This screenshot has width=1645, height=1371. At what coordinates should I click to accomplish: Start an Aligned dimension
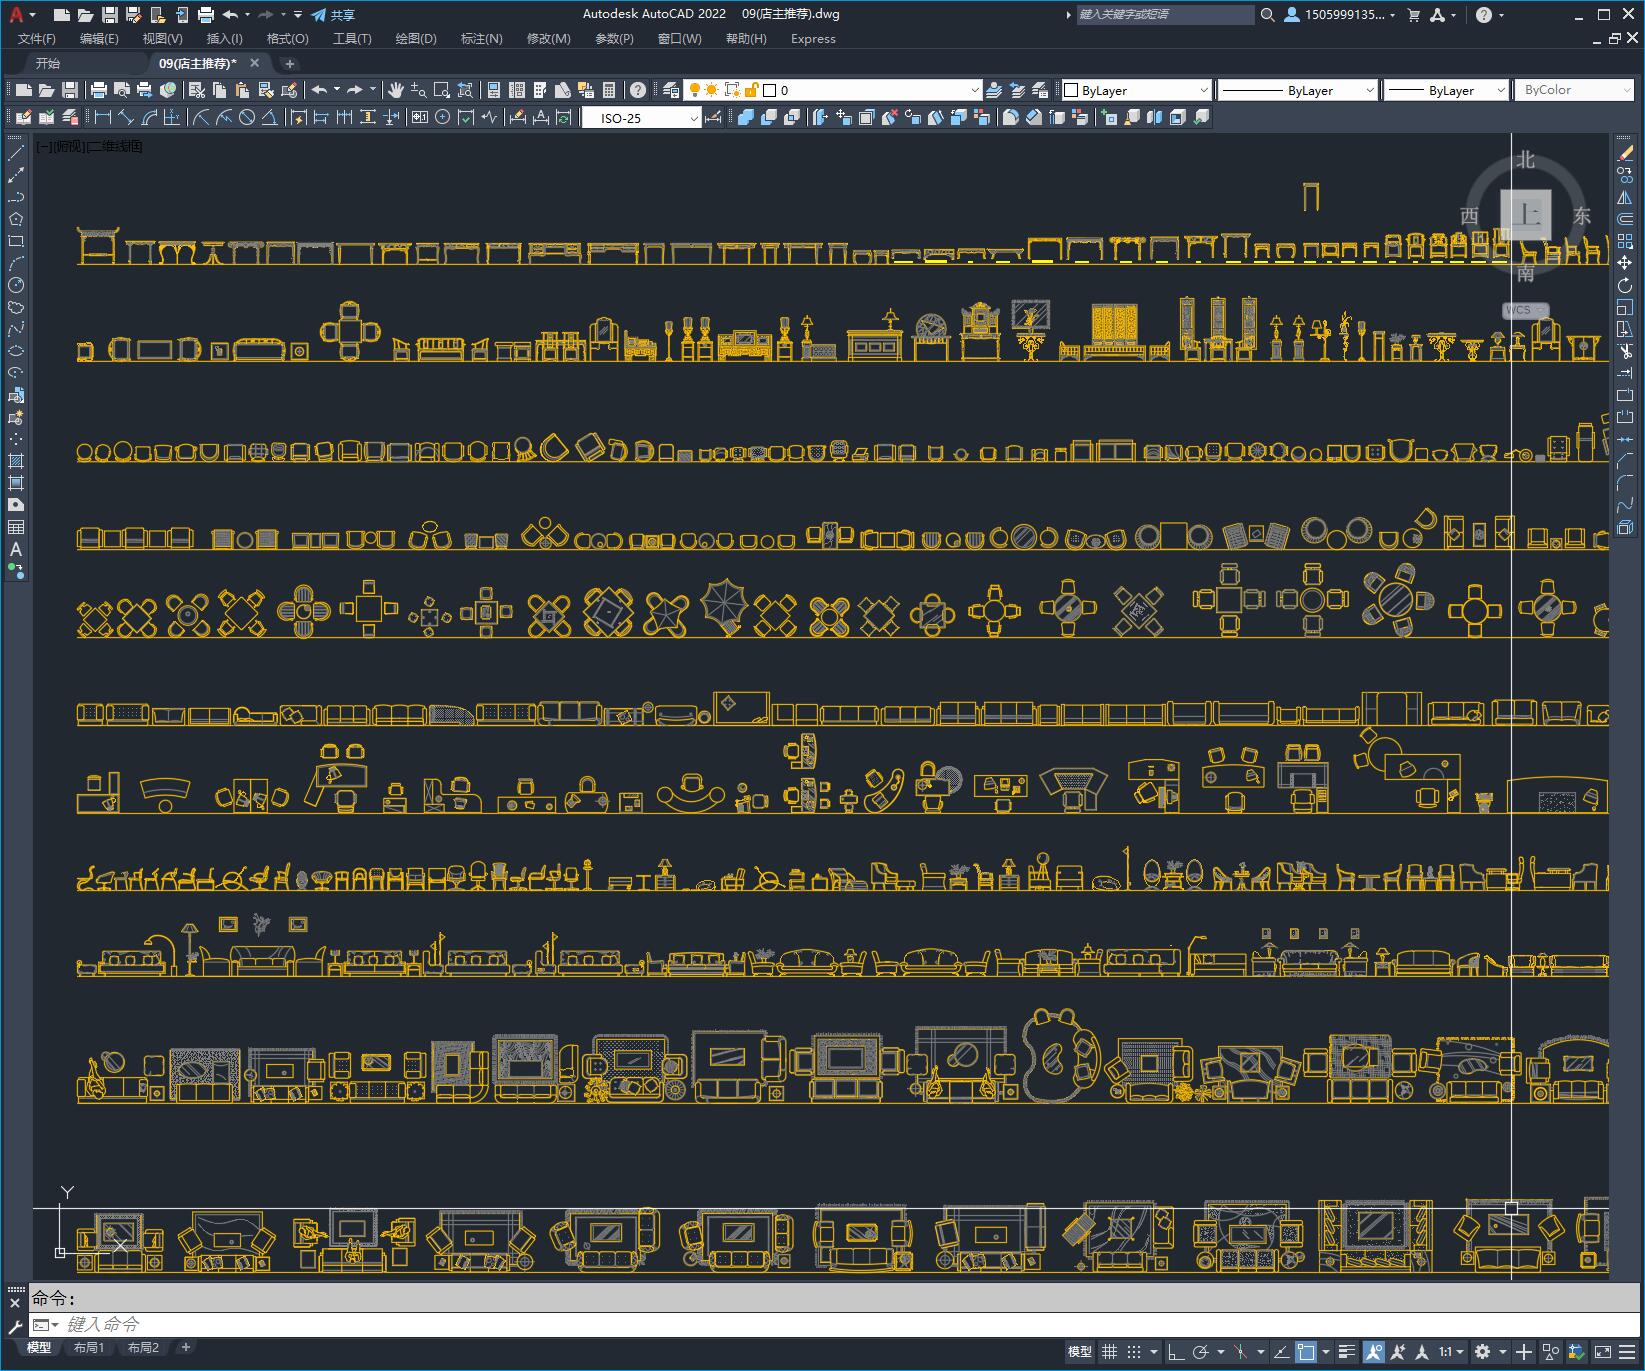coord(126,117)
